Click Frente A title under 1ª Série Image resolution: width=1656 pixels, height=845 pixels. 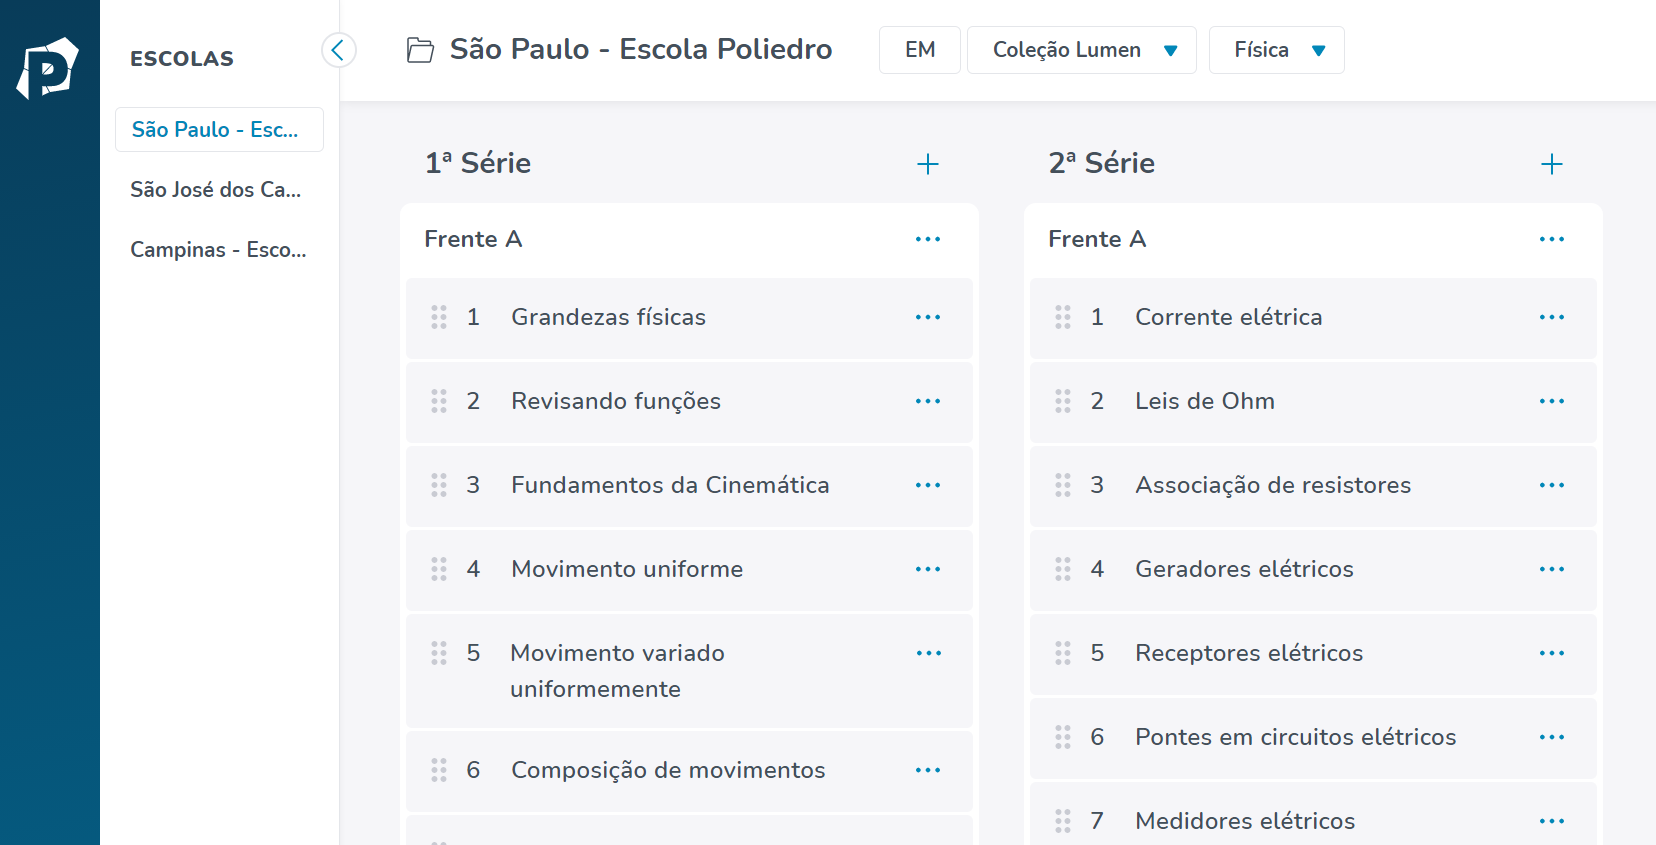[473, 239]
